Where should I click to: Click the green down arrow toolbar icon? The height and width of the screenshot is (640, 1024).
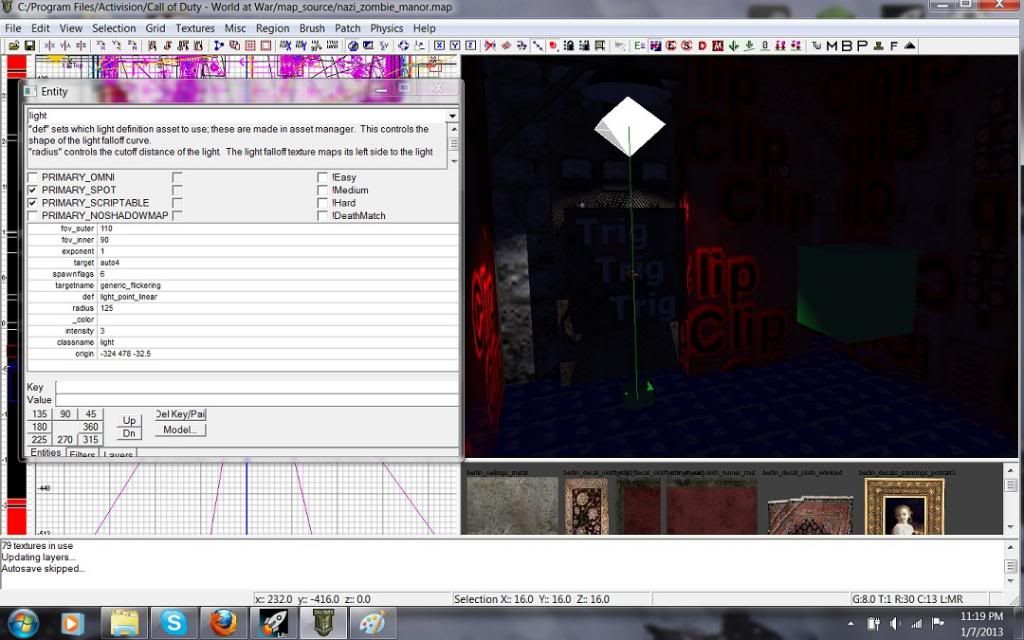[734, 46]
